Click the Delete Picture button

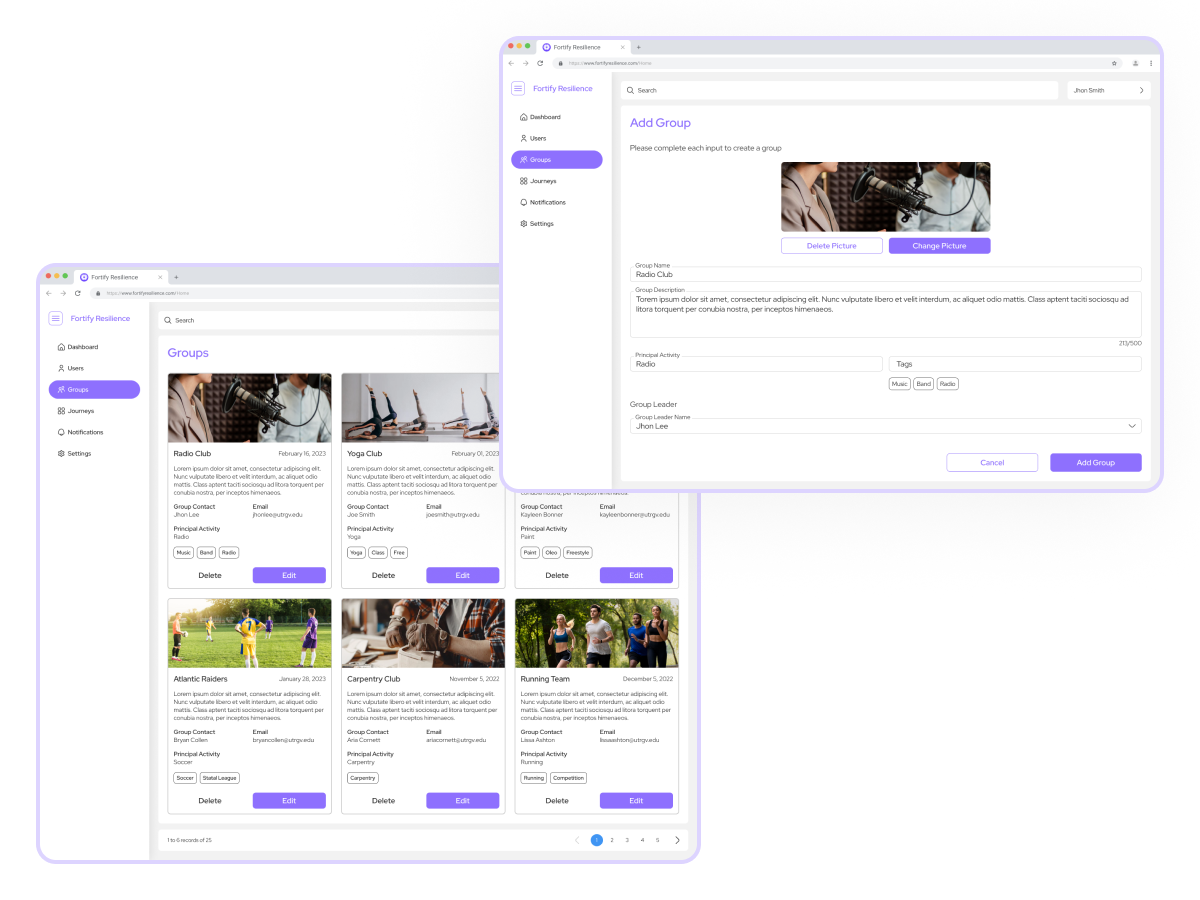pyautogui.click(x=832, y=246)
